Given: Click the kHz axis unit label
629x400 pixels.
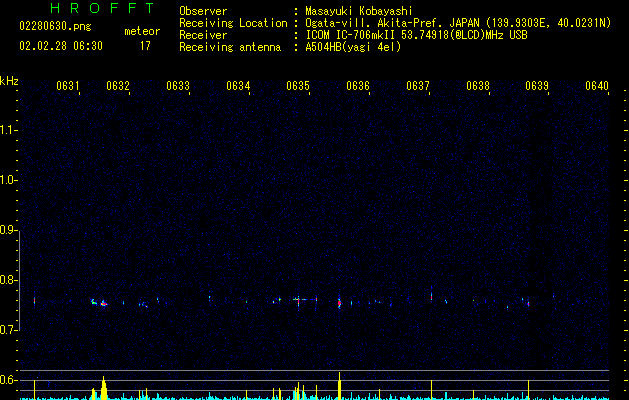Looking at the screenshot, I should (9, 81).
